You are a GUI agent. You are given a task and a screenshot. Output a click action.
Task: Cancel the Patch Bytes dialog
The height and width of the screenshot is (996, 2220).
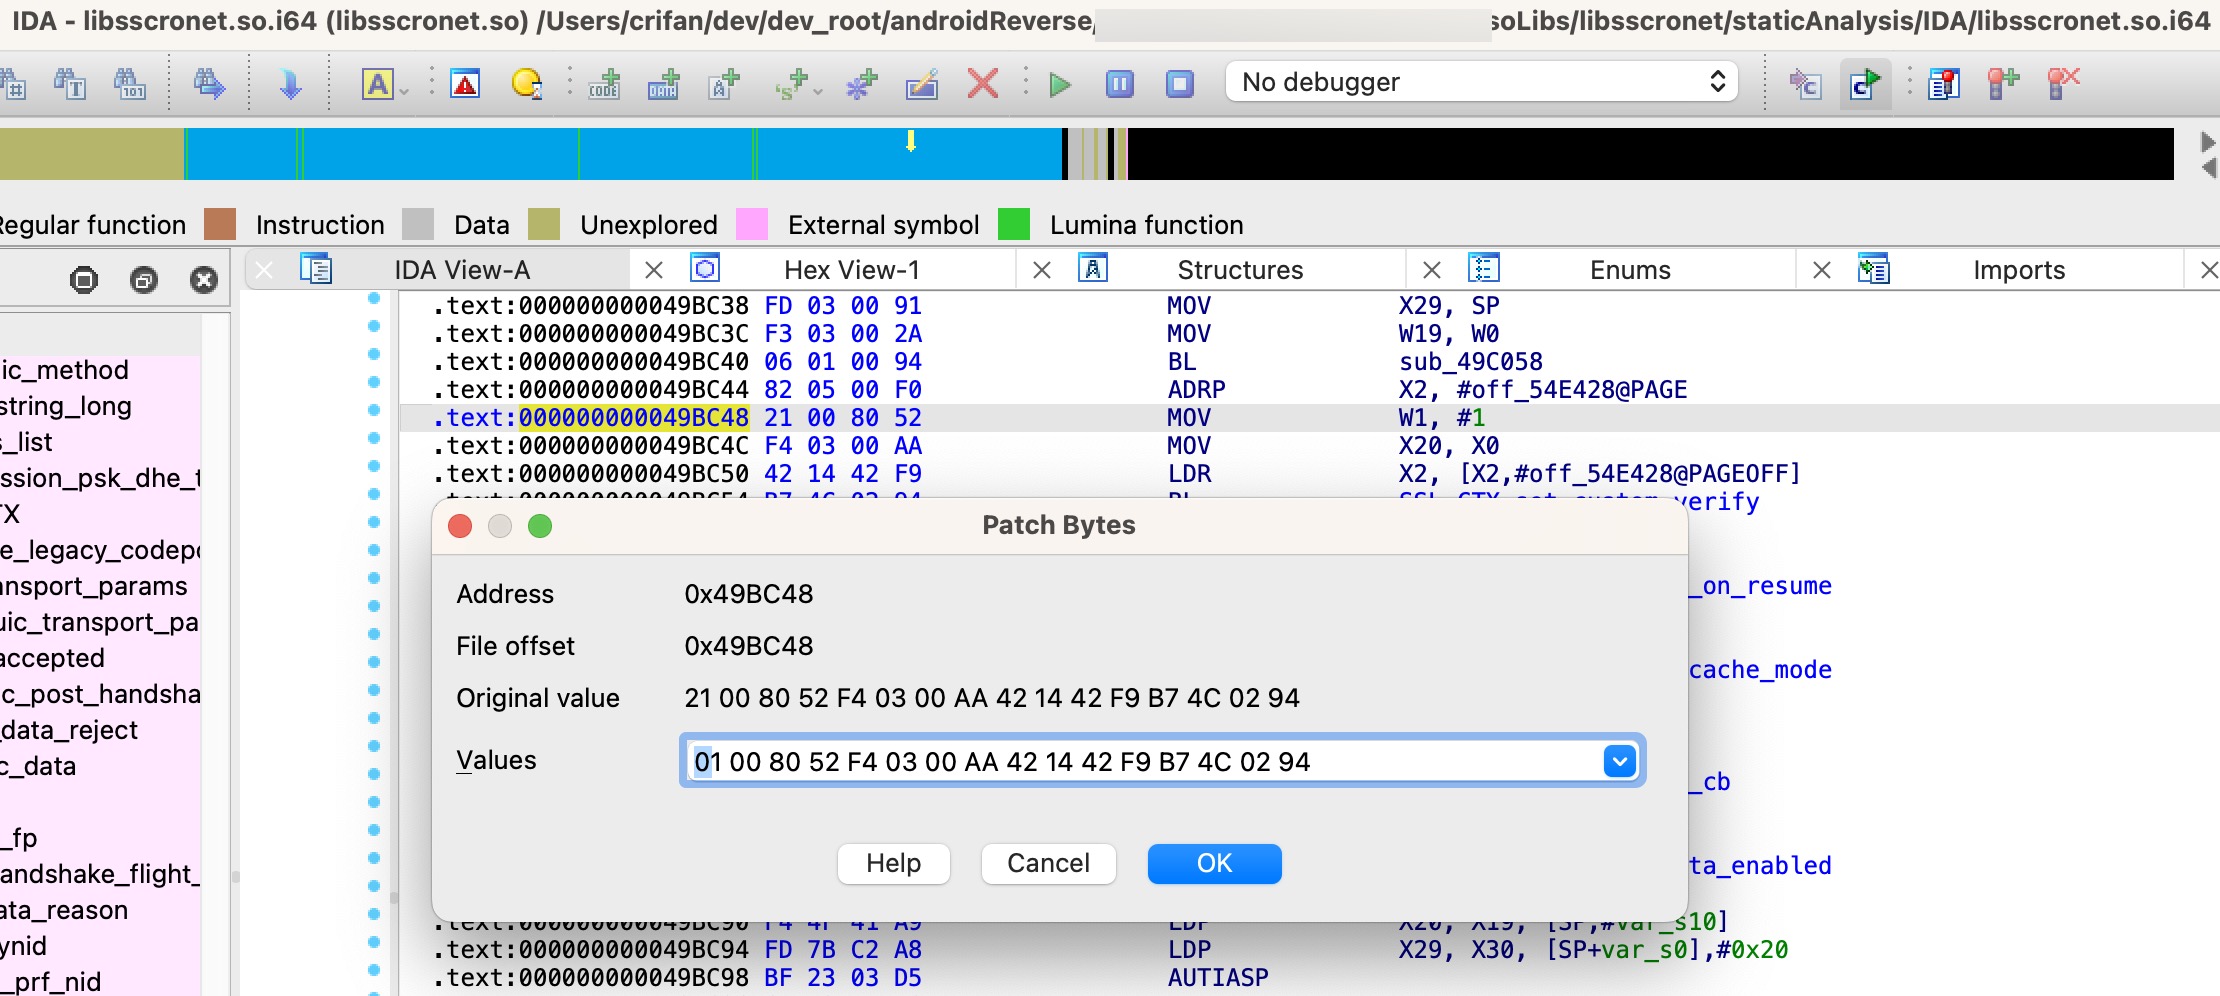1048,864
